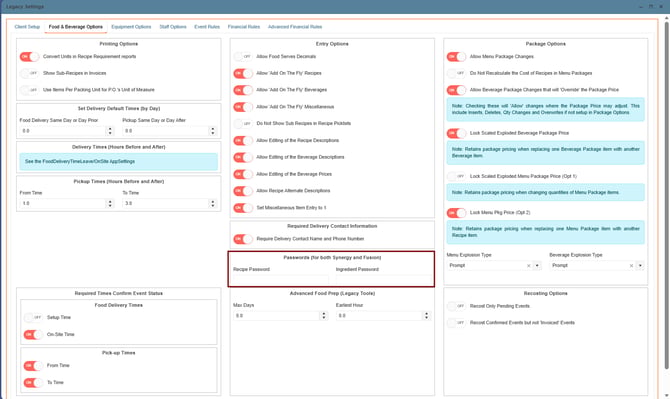Switch to the Client Setup tab
Screen dimensions: 670x399
[27, 26]
